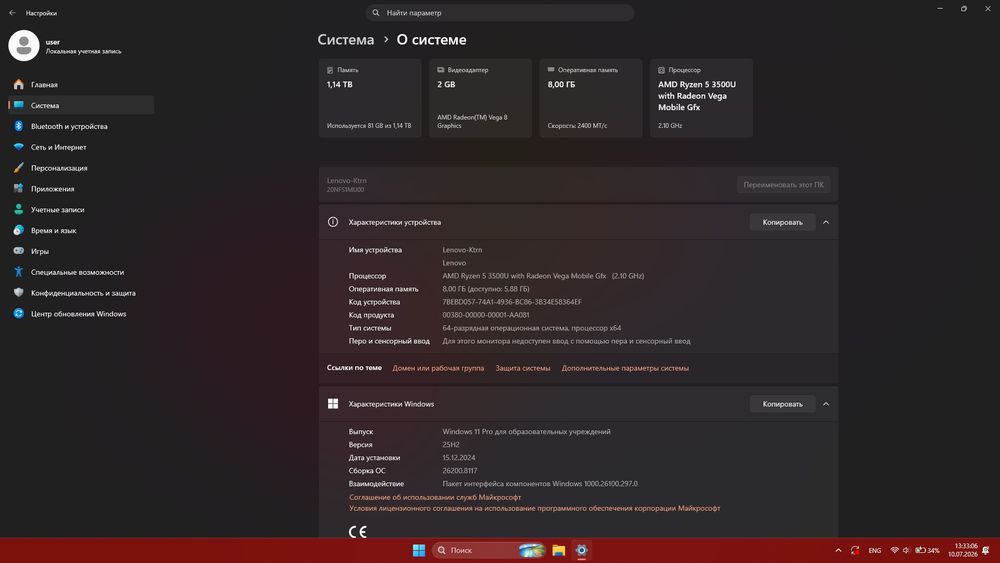The width and height of the screenshot is (1000, 563).
Task: Click the red sync tray icon
Action: coord(855,550)
